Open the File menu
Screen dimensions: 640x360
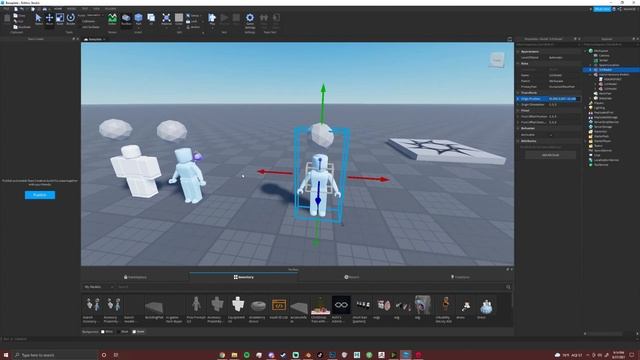[x=6, y=9]
